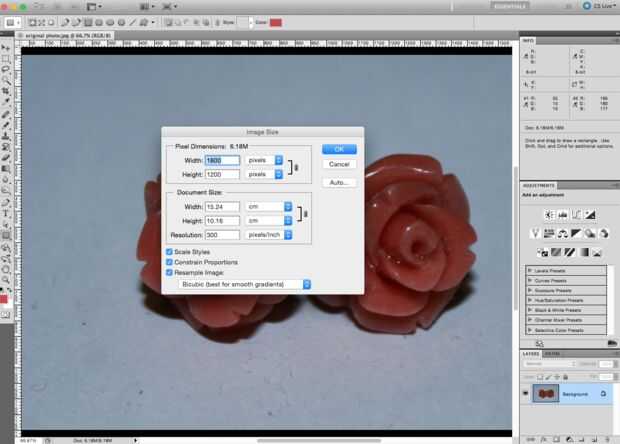
Task: Add a Channel Mixer adjustment
Action: click(x=604, y=234)
